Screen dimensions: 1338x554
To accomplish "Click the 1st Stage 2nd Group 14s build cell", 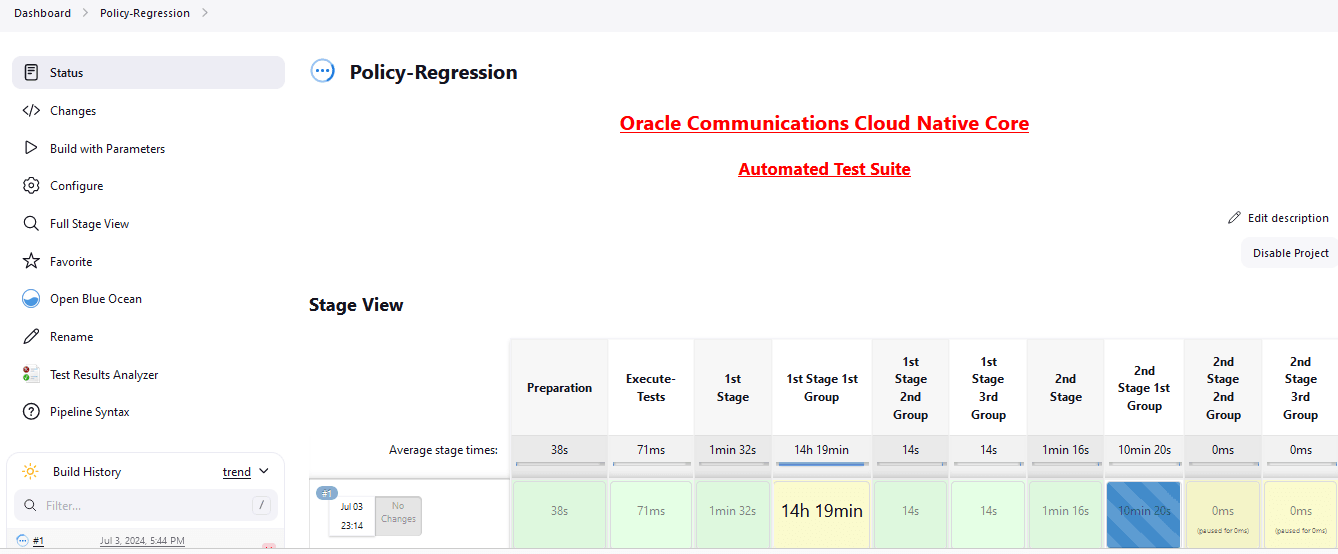I will (910, 514).
